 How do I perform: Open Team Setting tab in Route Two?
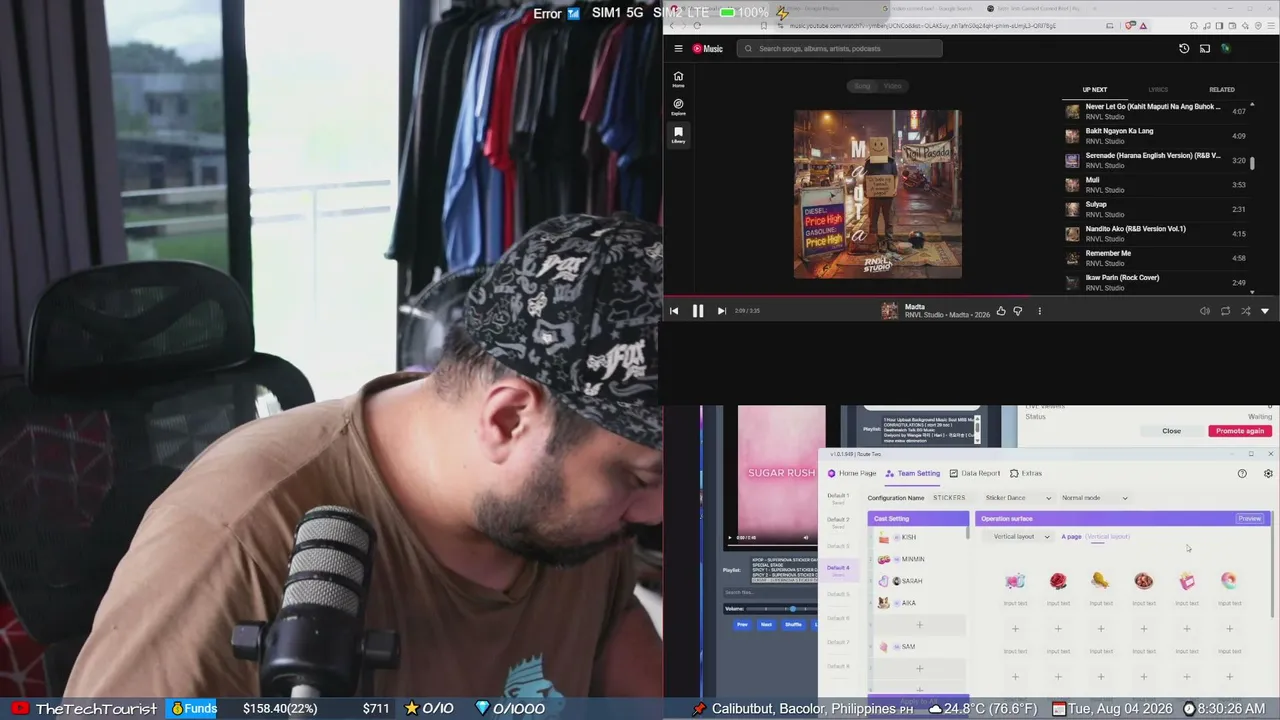click(913, 473)
